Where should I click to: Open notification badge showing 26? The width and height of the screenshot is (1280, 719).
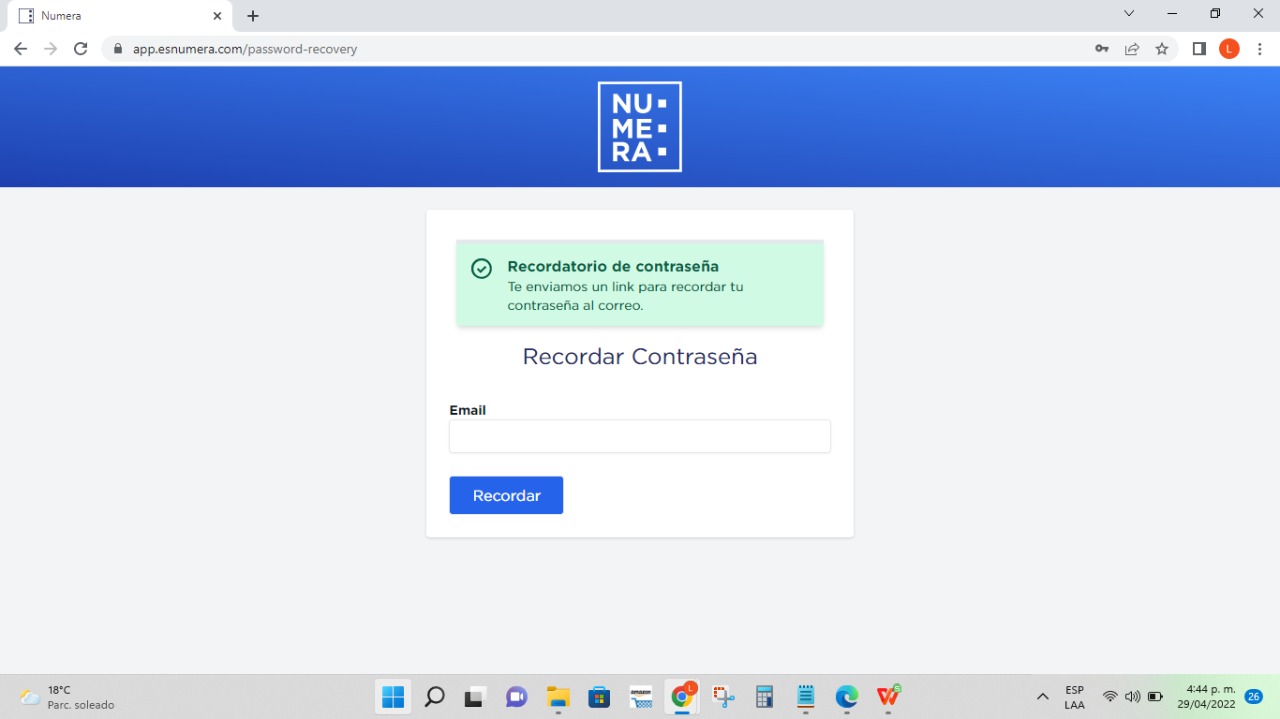(1254, 697)
